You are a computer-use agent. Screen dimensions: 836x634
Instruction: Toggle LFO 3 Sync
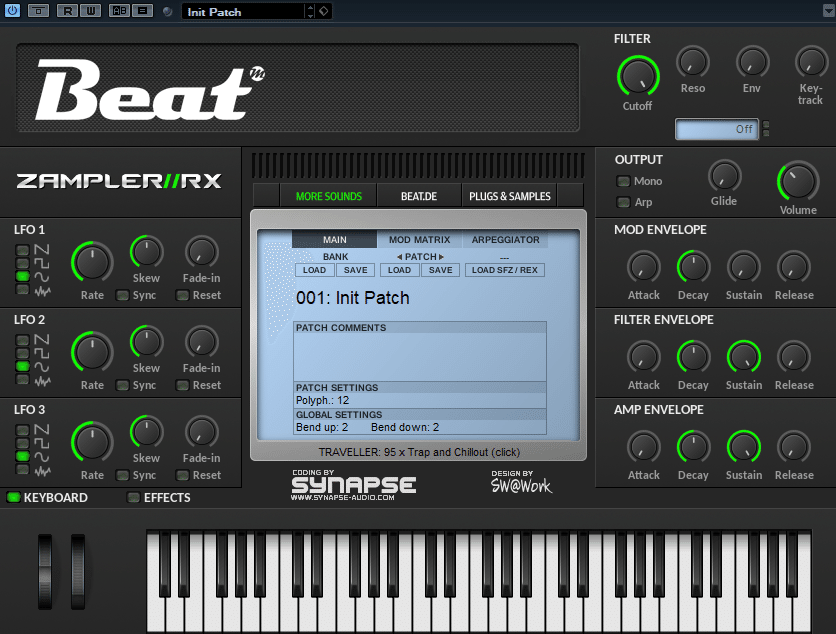point(123,475)
